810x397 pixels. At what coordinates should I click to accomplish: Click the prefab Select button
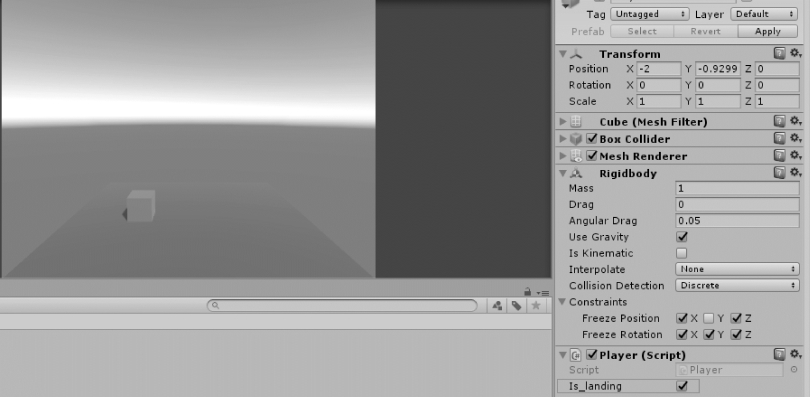coord(642,31)
